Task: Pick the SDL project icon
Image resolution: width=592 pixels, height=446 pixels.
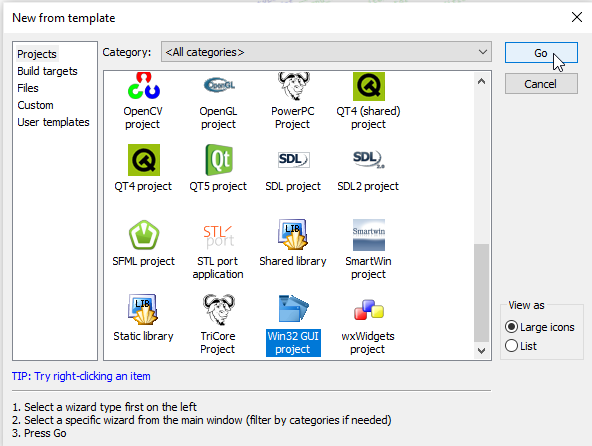Action: [x=293, y=159]
